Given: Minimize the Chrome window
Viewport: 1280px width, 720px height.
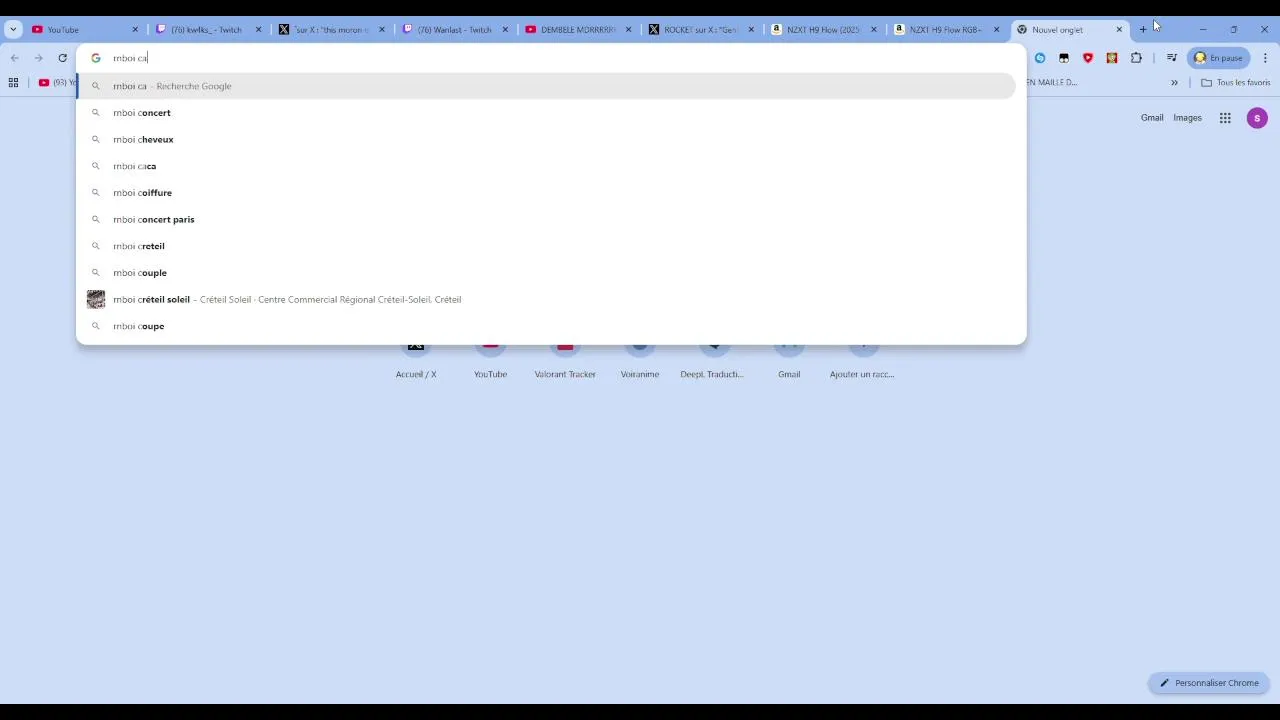Looking at the screenshot, I should 1203,29.
